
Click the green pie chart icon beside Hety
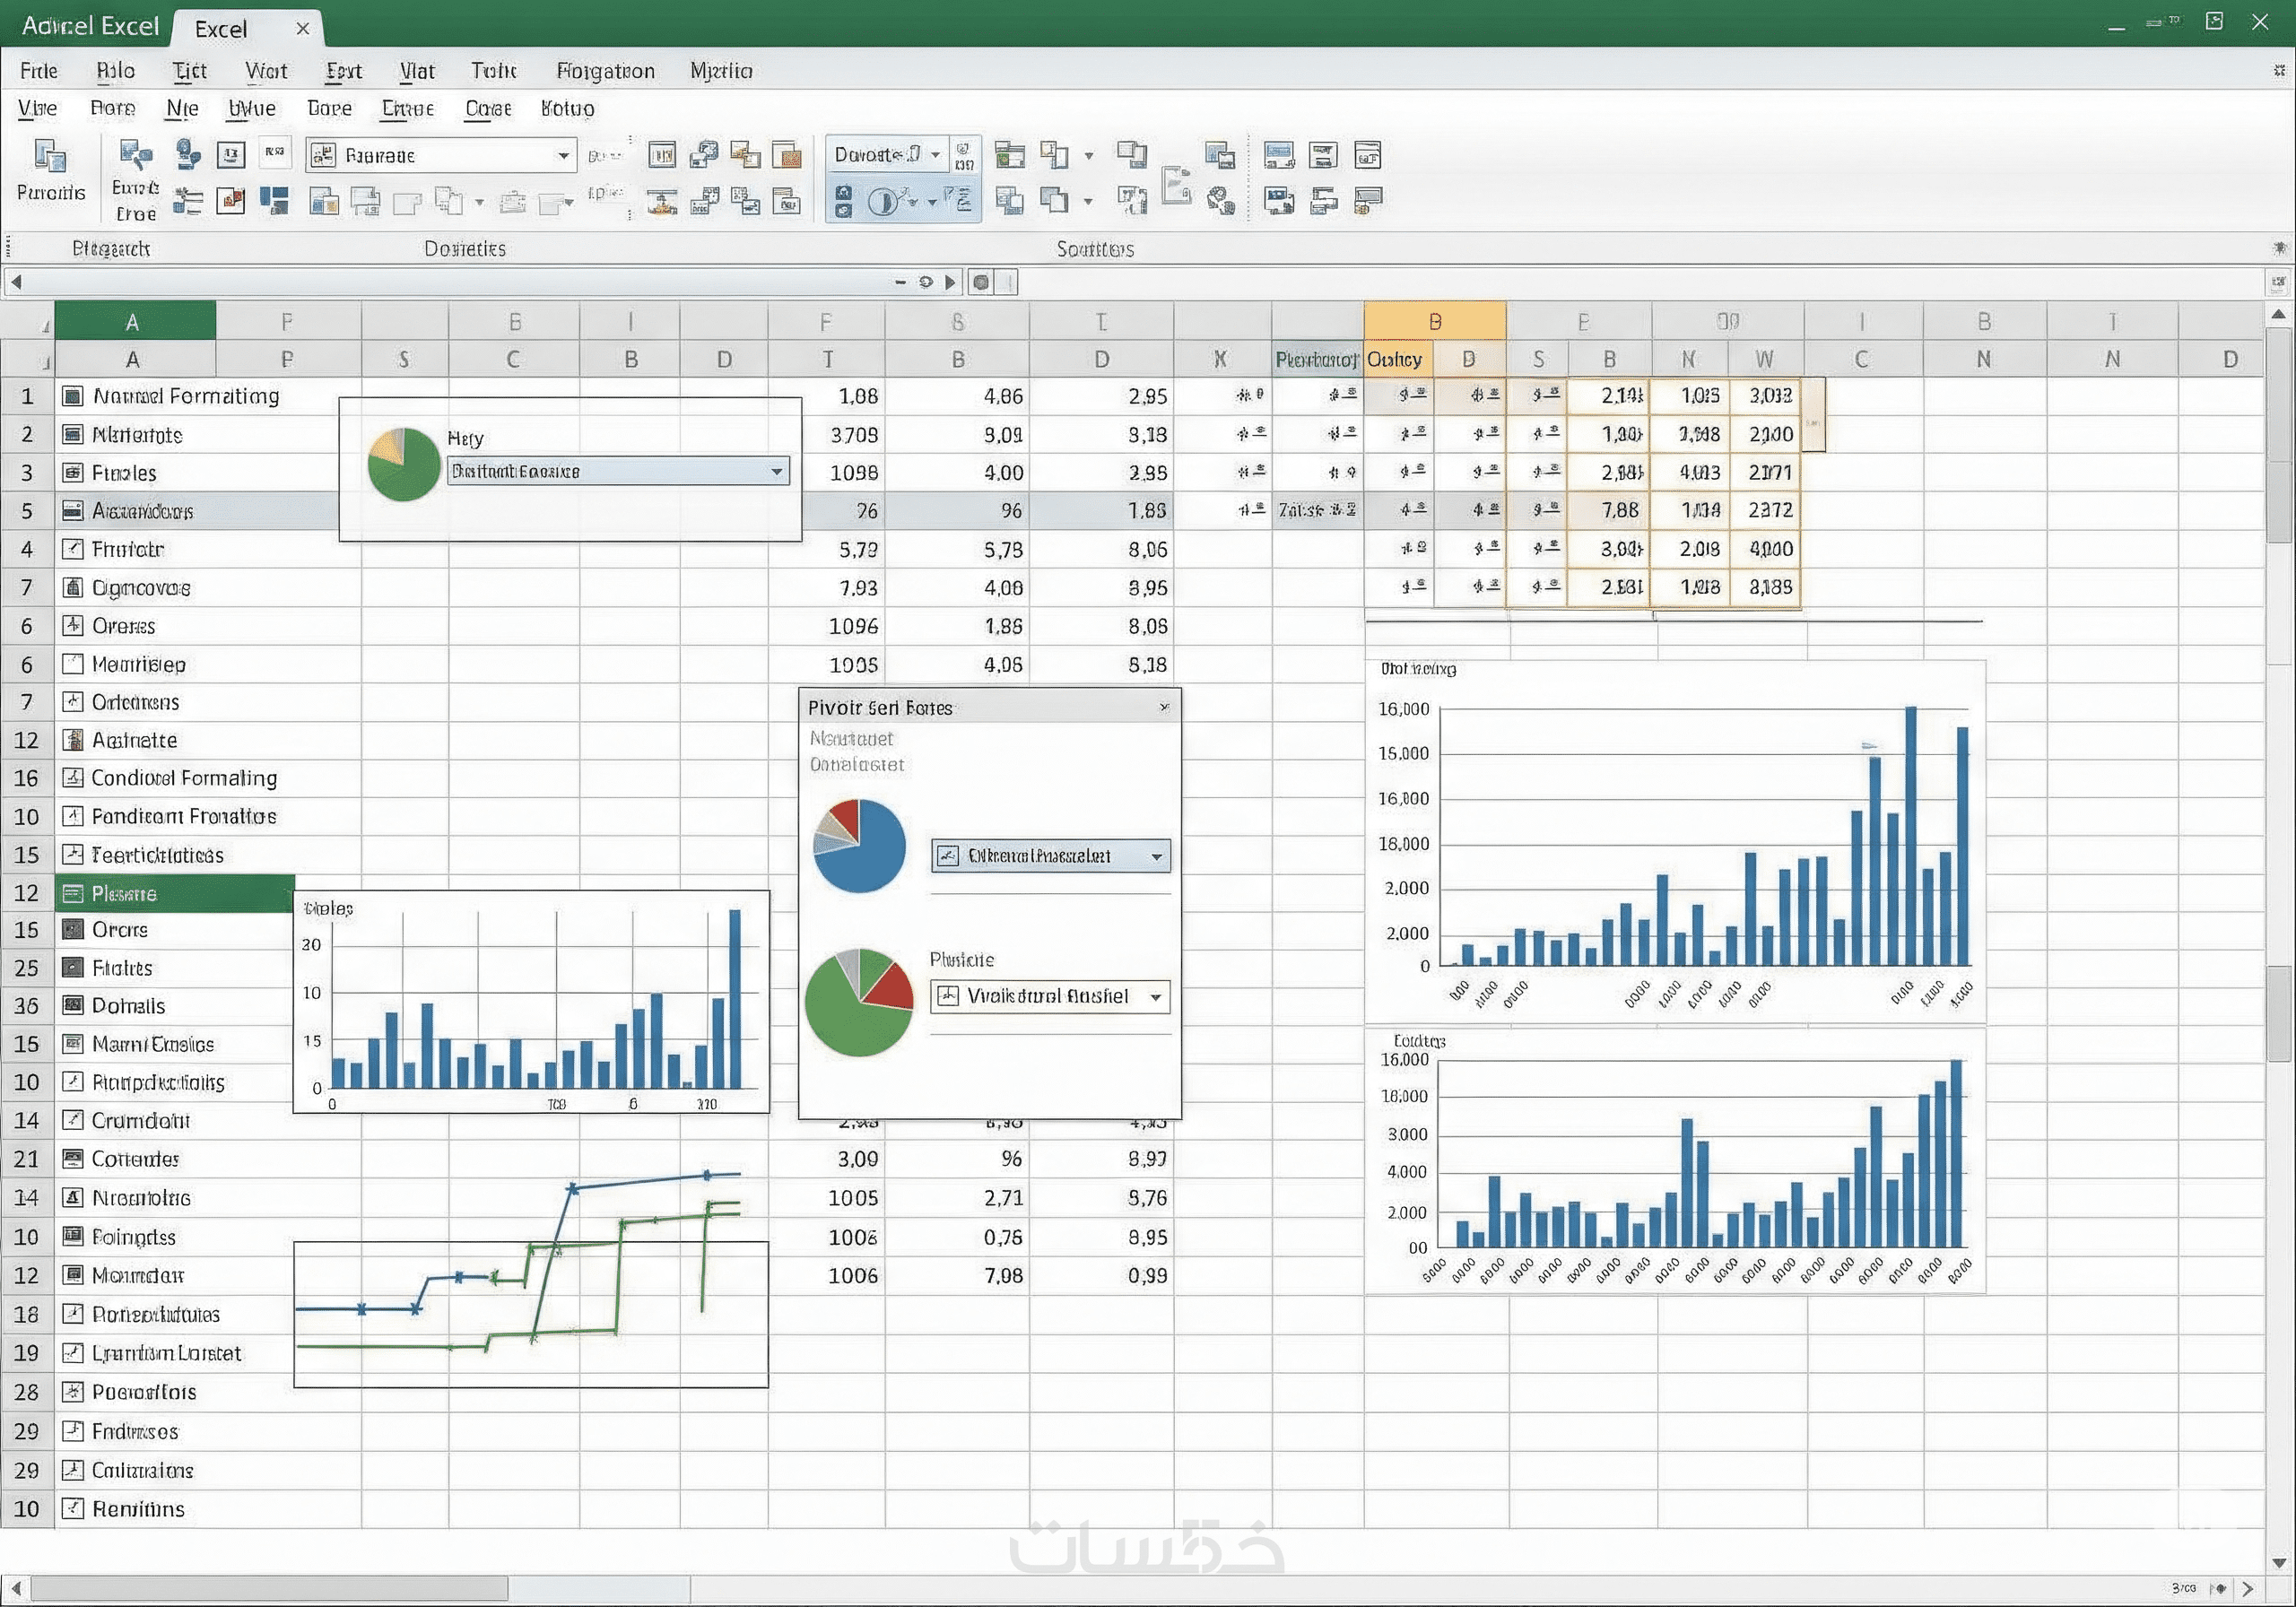403,465
